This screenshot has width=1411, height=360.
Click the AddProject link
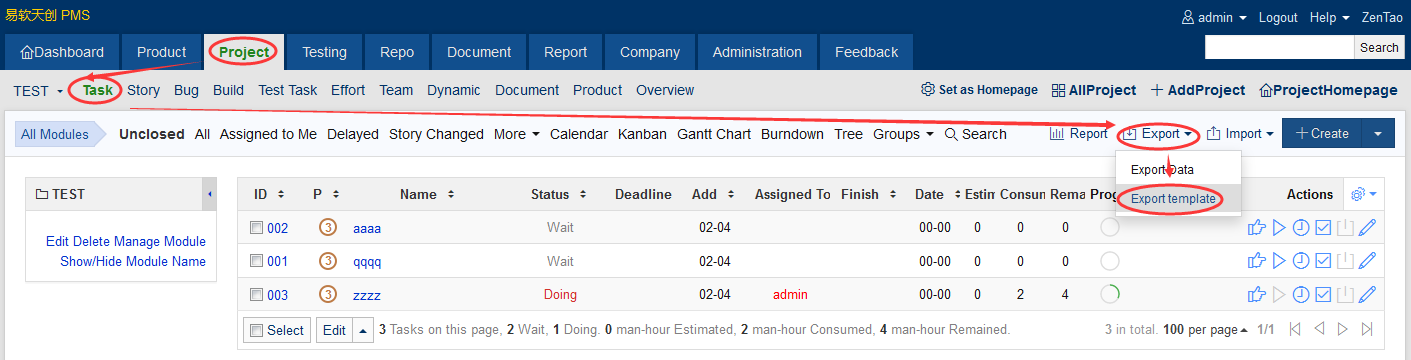(x=1197, y=90)
